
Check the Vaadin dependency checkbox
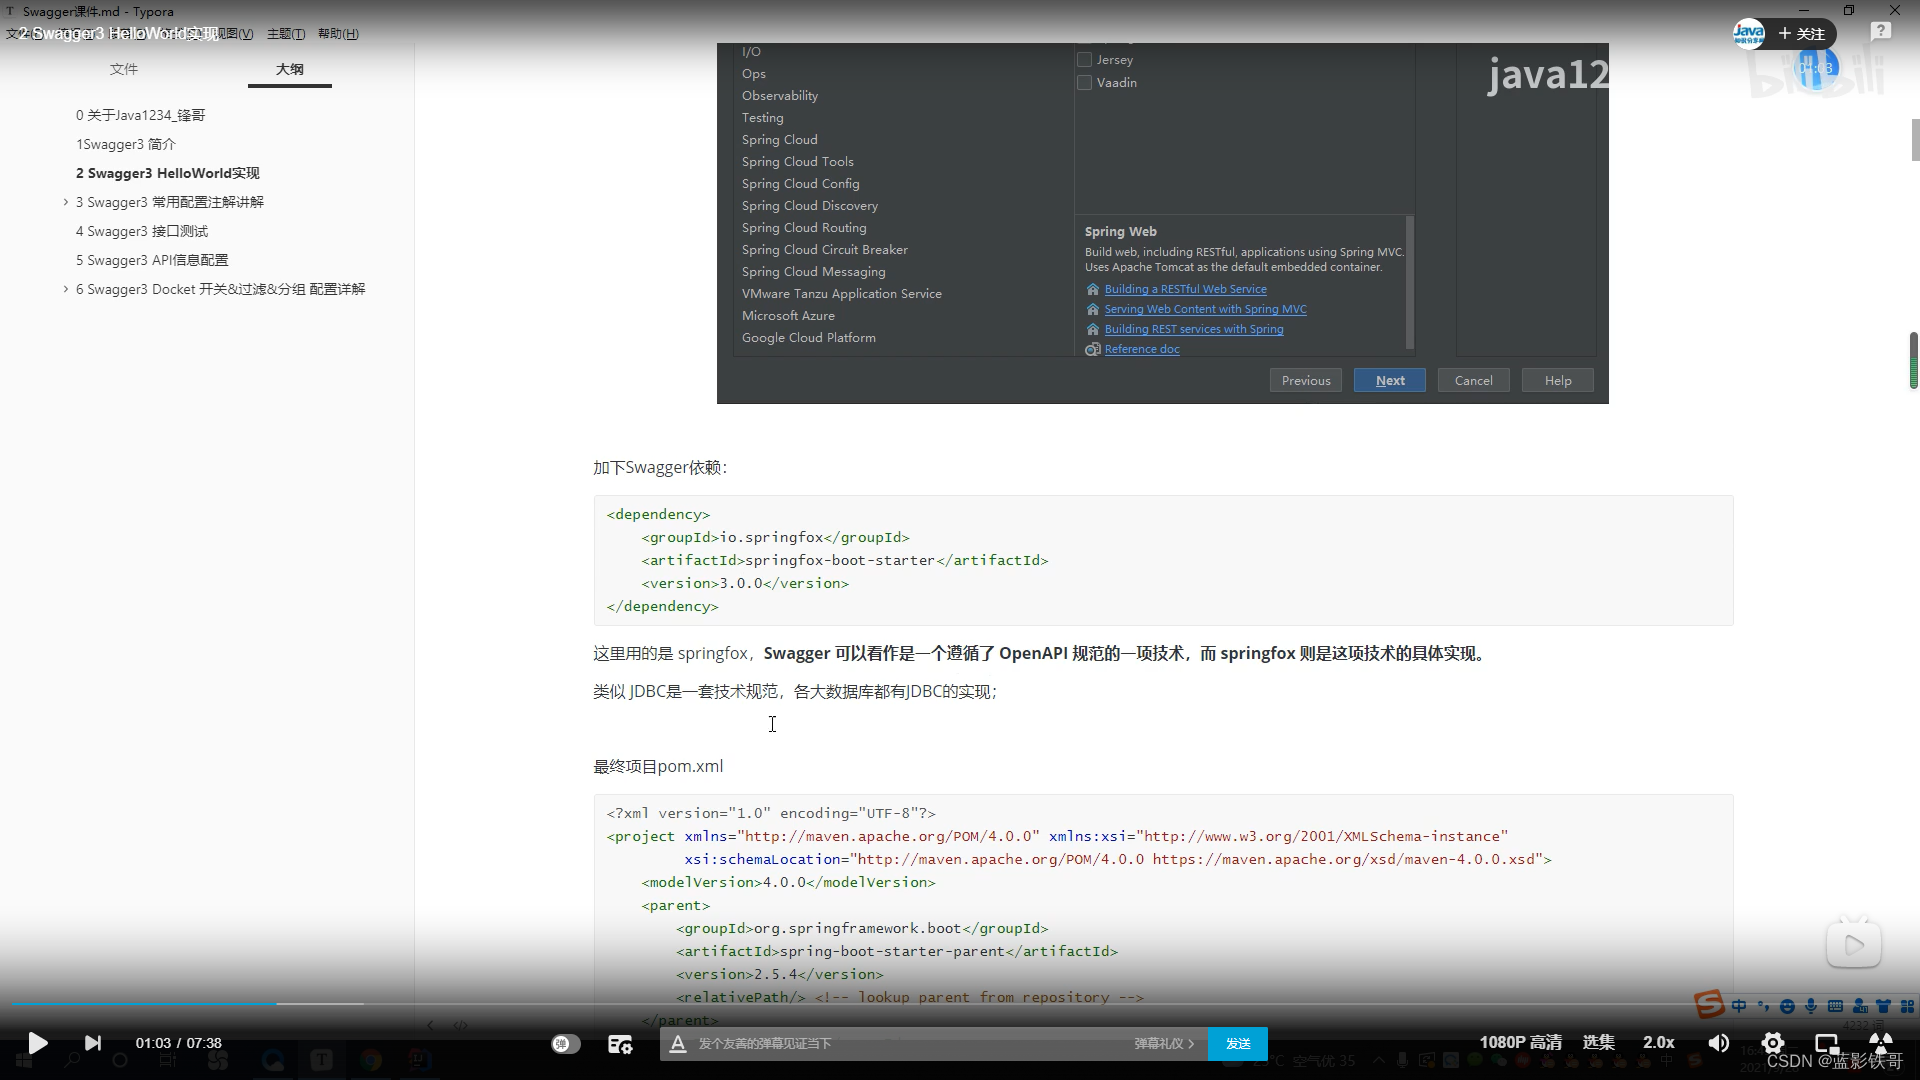[x=1084, y=83]
